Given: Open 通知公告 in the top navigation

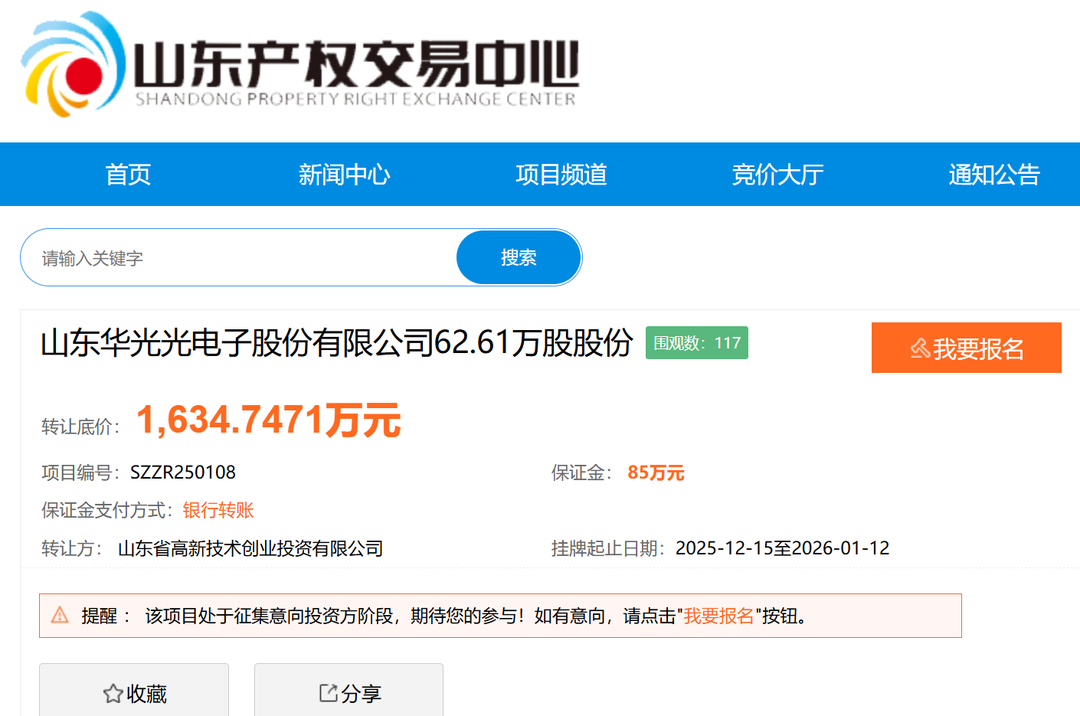Looking at the screenshot, I should (x=994, y=175).
